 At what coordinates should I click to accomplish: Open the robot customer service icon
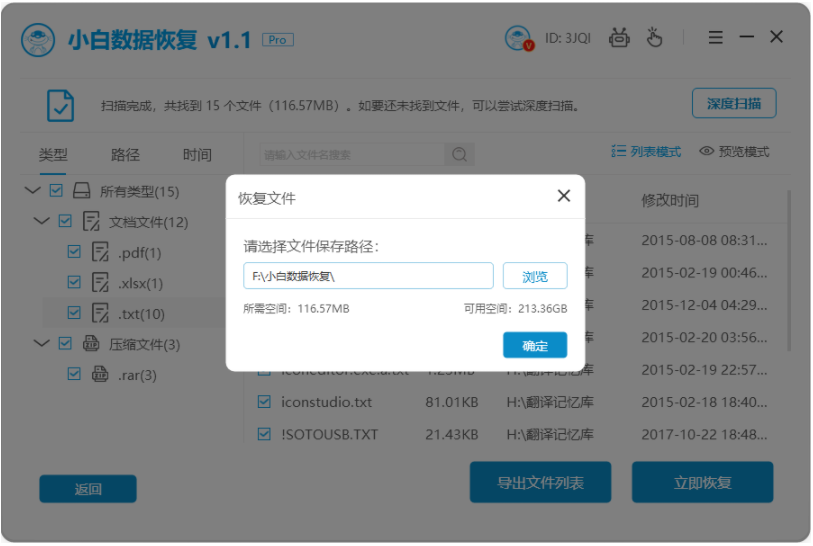[620, 38]
